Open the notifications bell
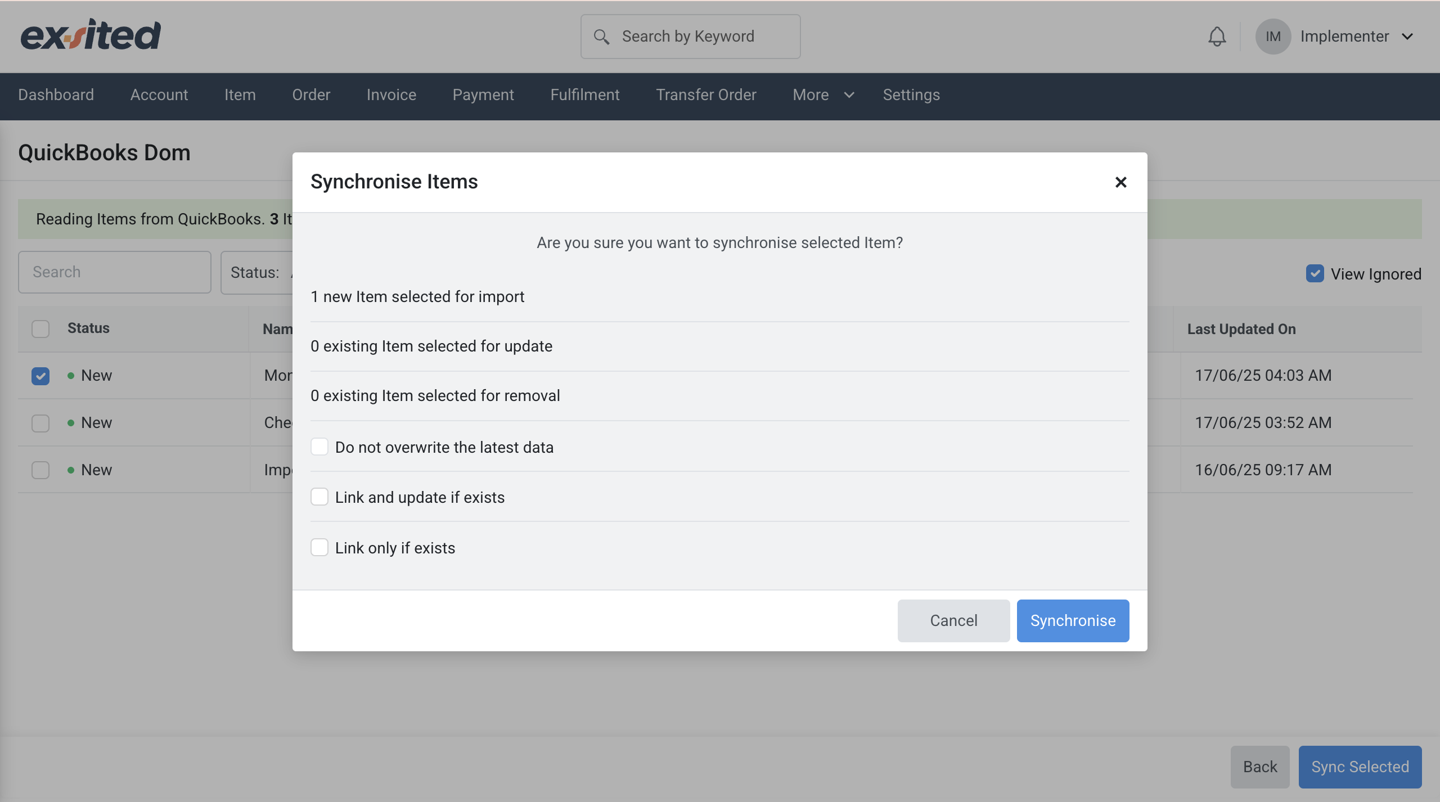Image resolution: width=1440 pixels, height=802 pixels. tap(1217, 36)
